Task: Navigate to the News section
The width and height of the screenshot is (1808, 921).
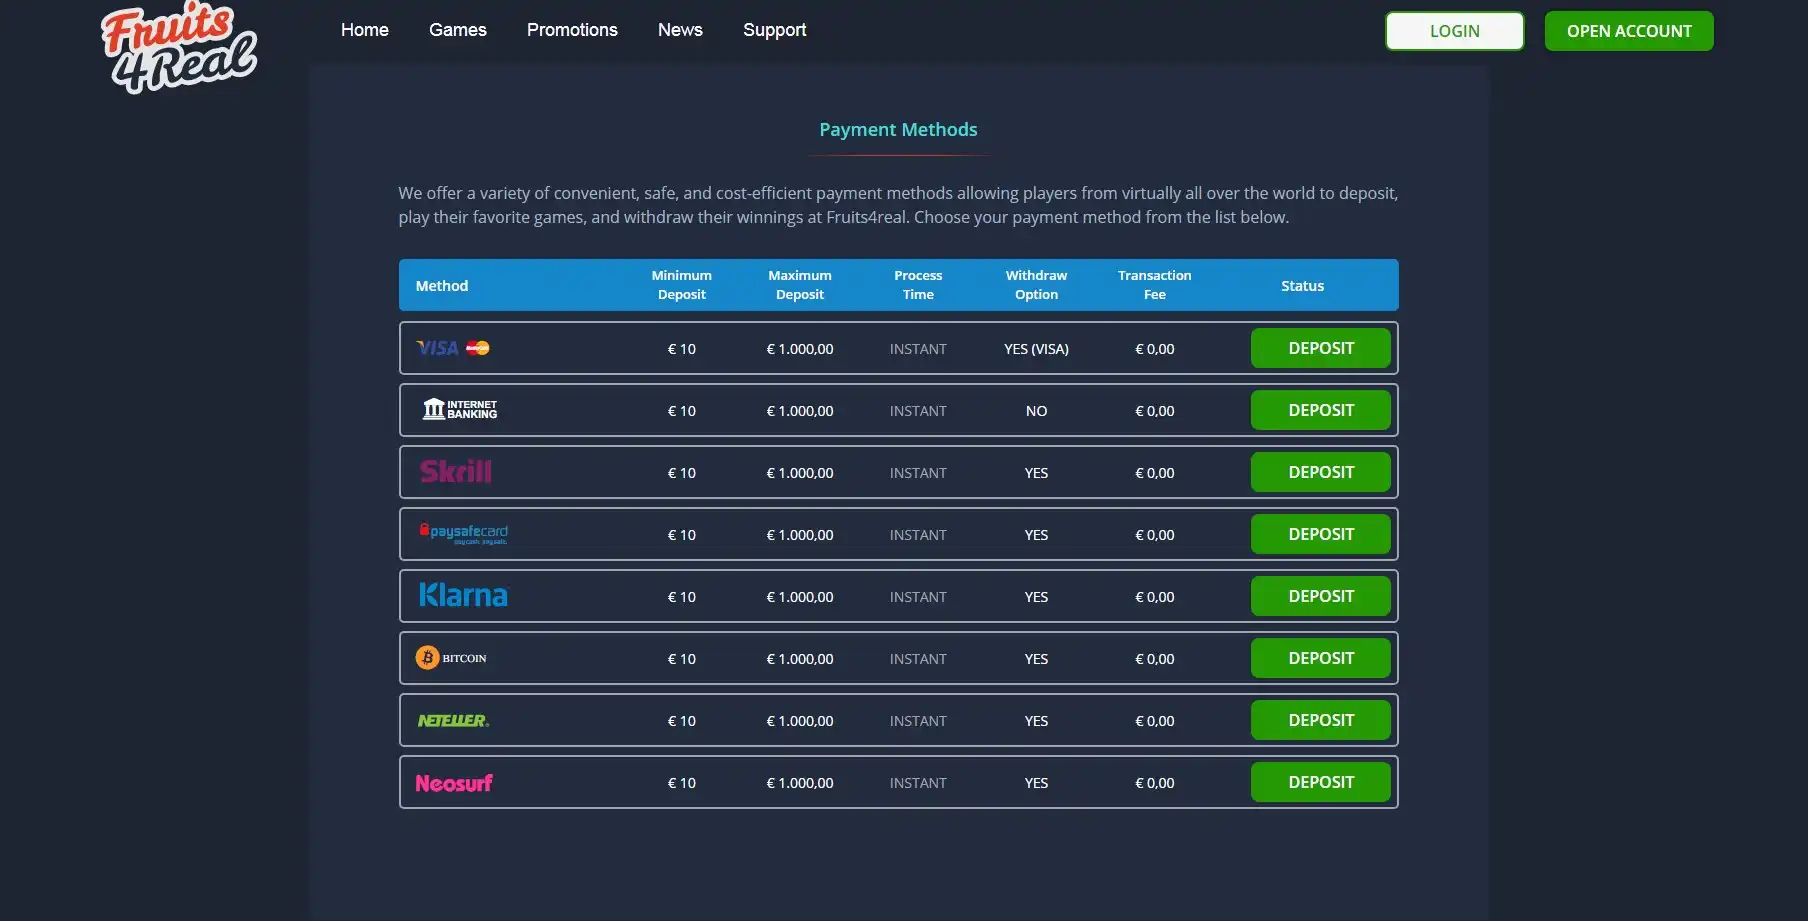Action: click(x=680, y=30)
